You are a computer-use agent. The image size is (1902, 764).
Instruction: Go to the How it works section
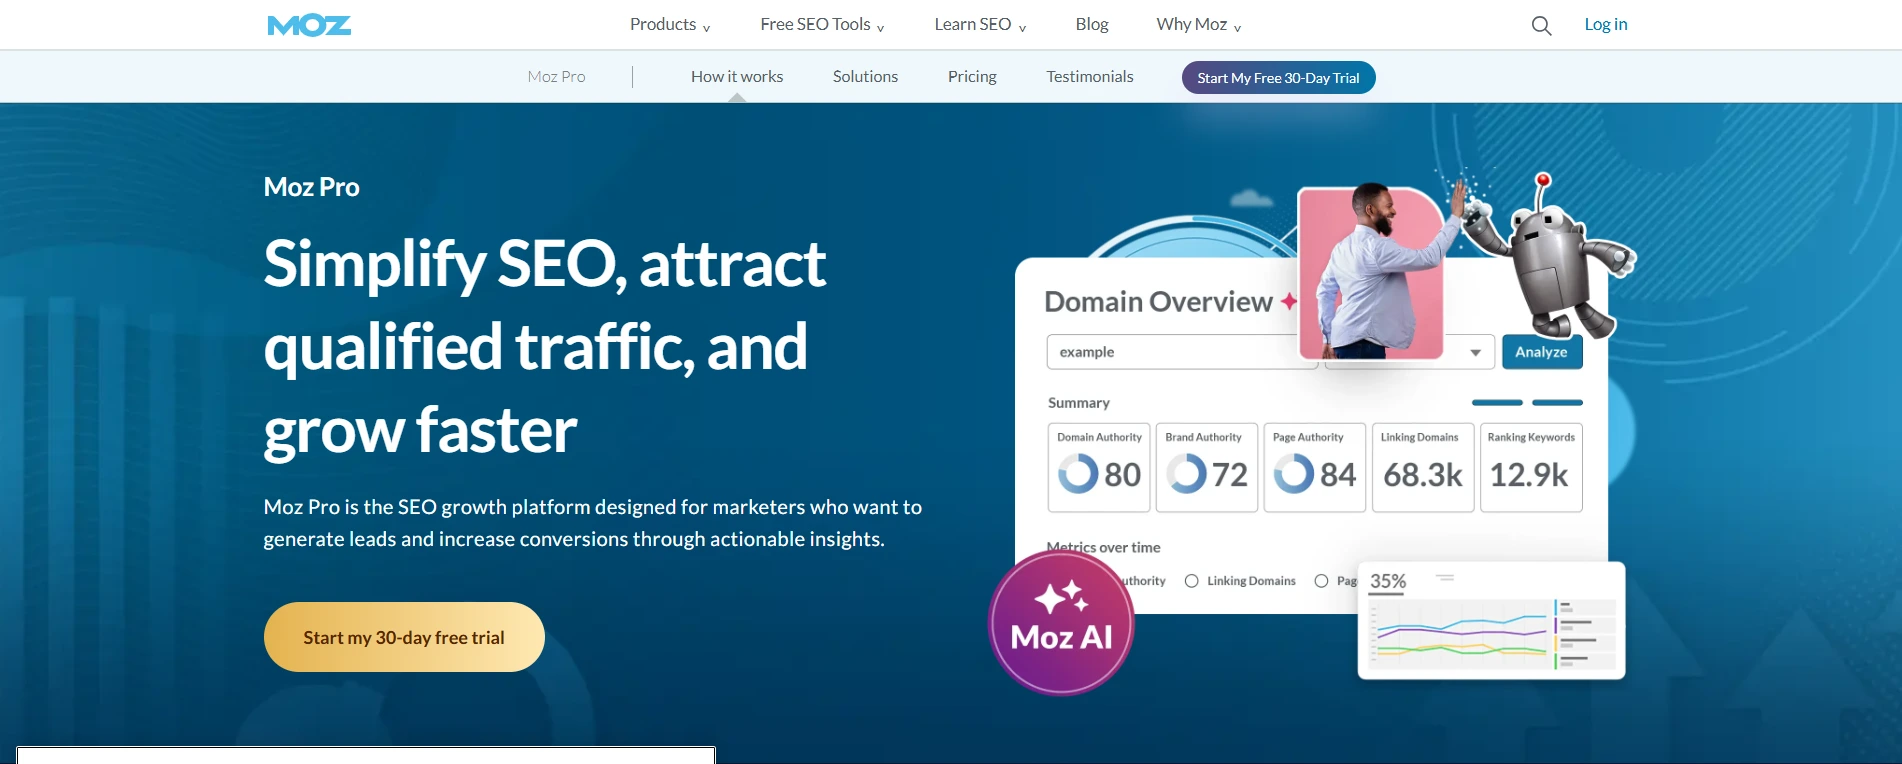coord(737,77)
